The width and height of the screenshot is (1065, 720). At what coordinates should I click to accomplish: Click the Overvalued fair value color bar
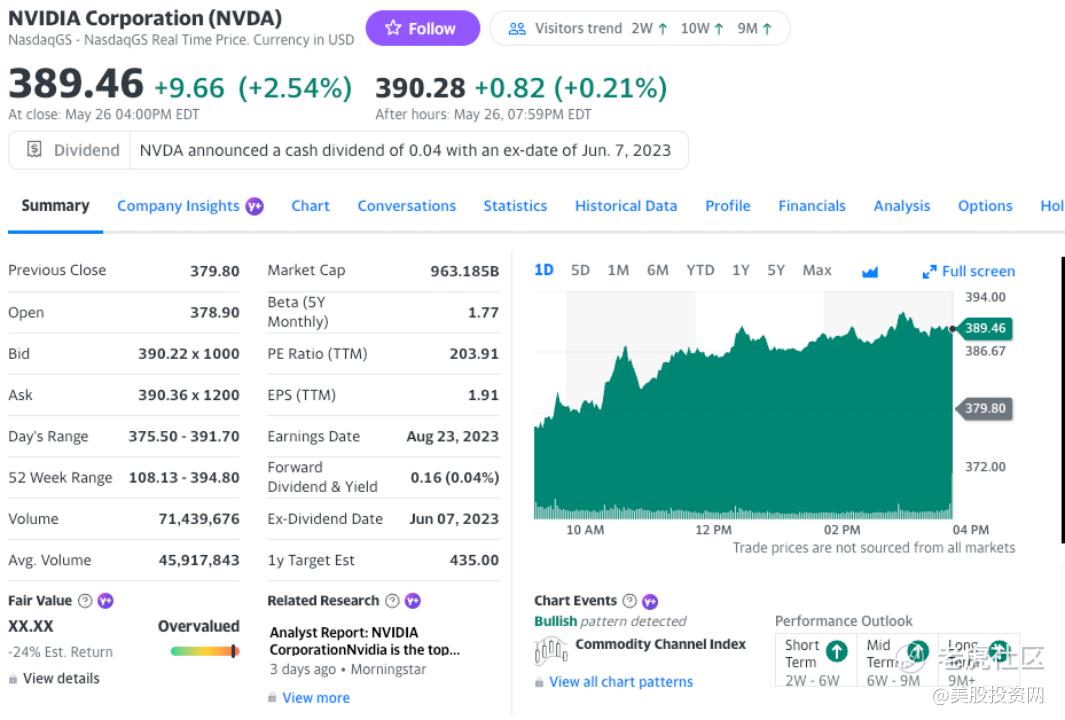(x=205, y=651)
